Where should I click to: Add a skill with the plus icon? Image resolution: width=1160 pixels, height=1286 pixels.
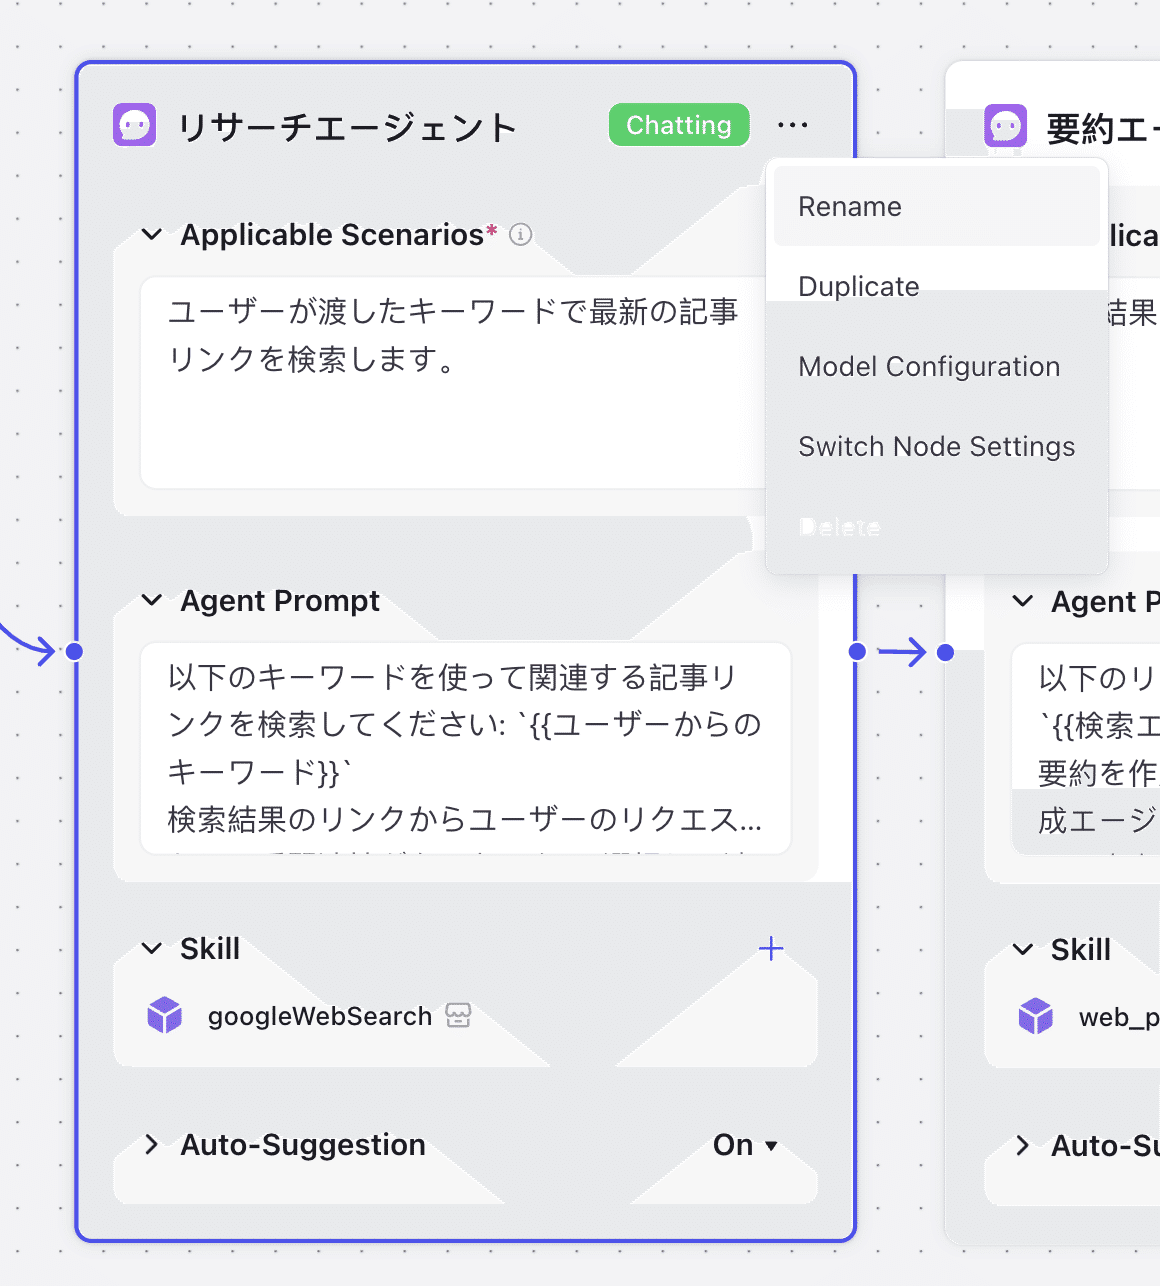770,949
